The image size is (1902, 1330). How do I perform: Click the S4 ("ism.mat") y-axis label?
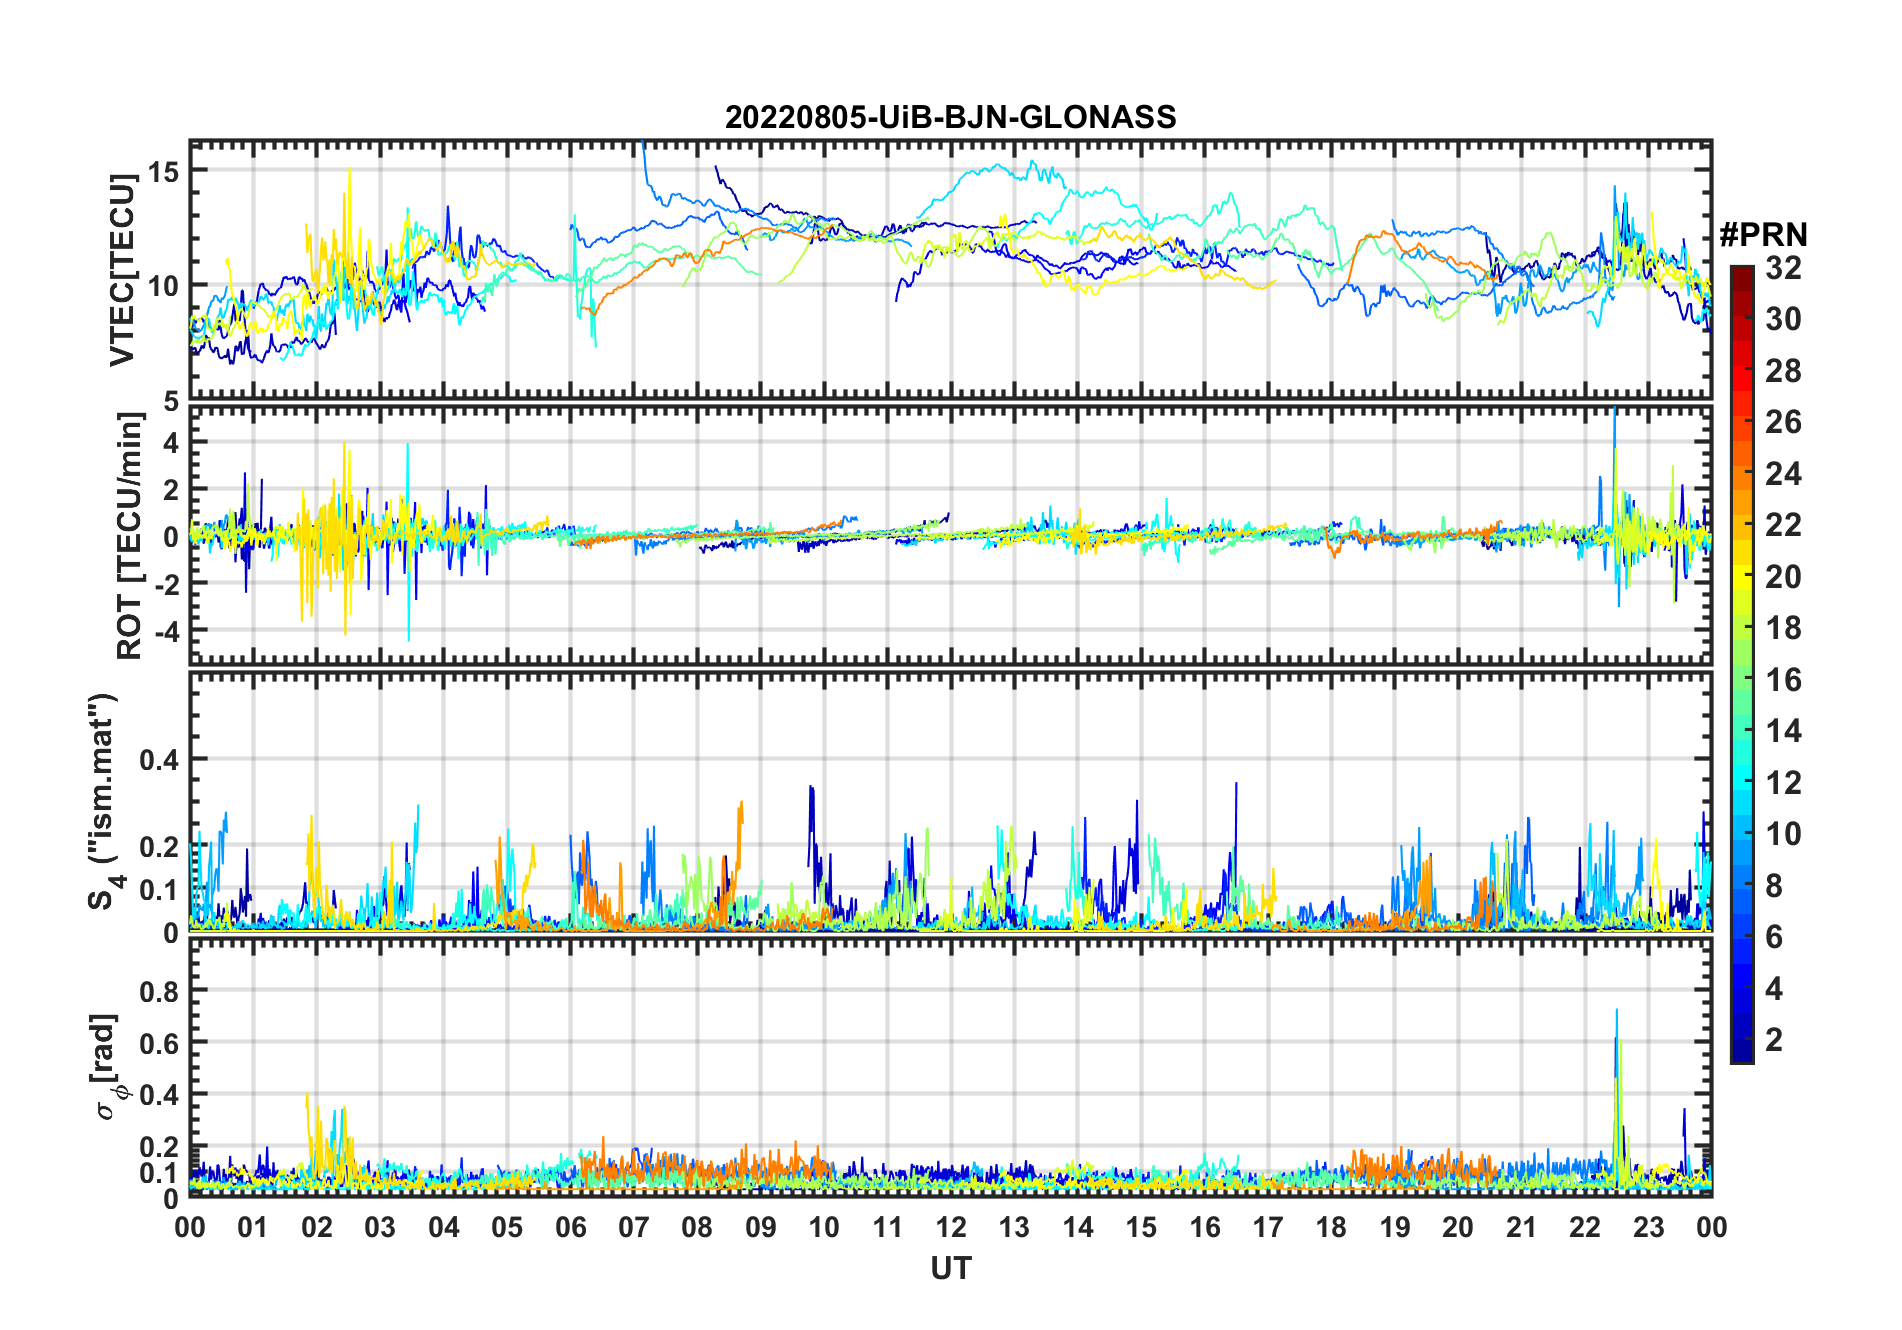[103, 802]
